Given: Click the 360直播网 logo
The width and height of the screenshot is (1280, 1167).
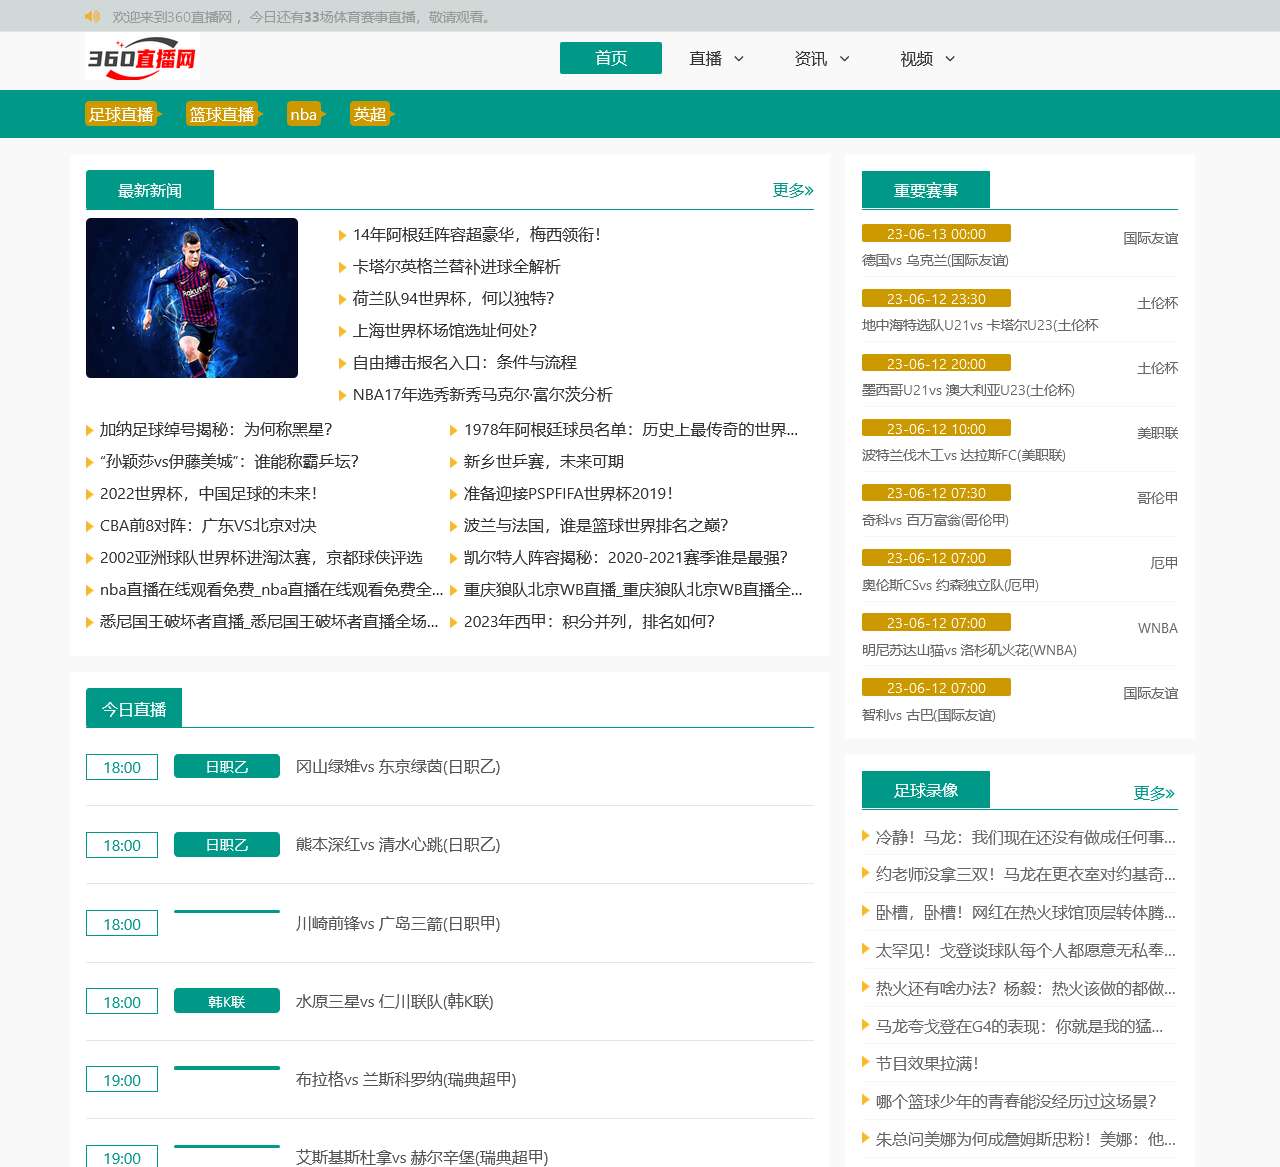Looking at the screenshot, I should 142,58.
